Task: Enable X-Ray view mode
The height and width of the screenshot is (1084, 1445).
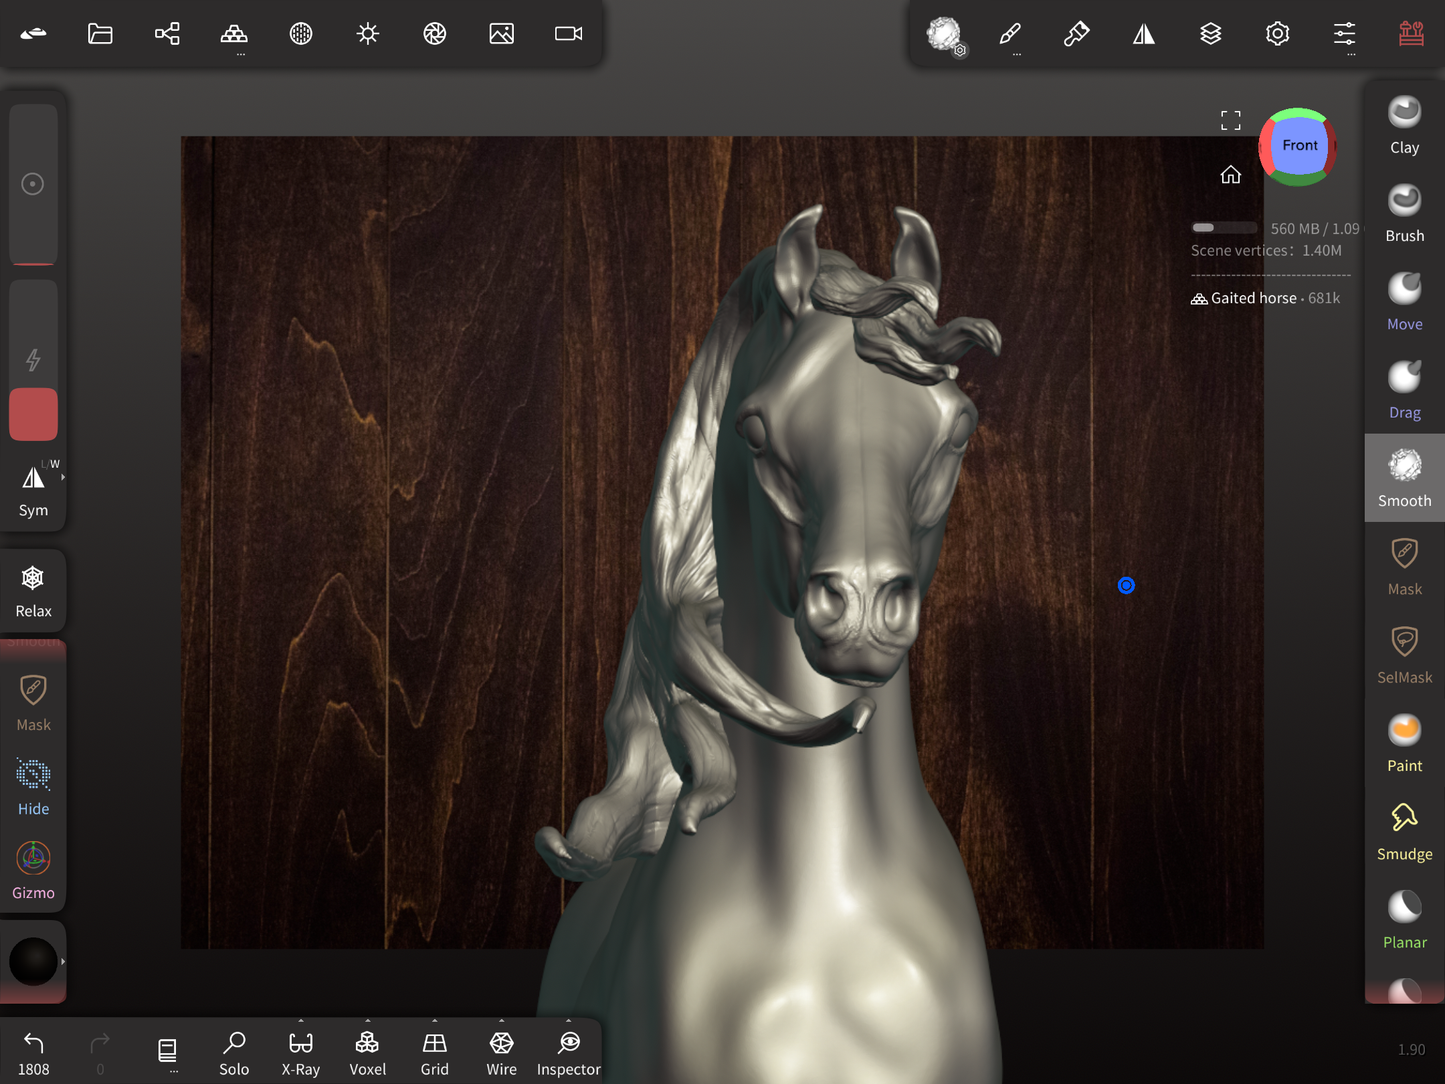Action: pyautogui.click(x=300, y=1053)
